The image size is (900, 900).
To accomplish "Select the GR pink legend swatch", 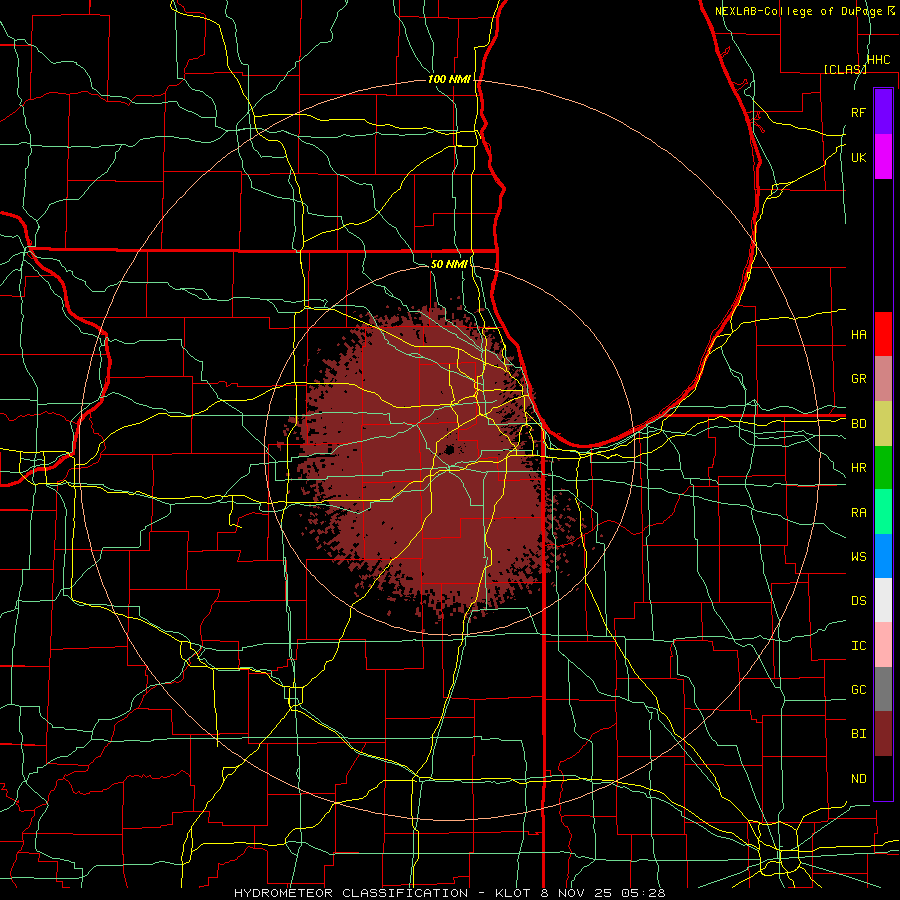I will (x=883, y=378).
